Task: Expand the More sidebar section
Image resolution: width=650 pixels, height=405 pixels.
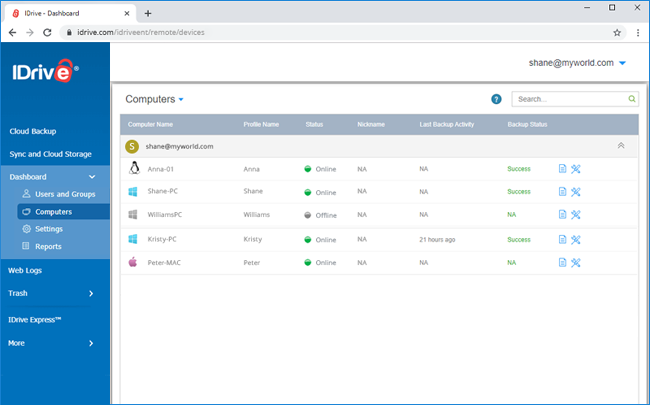Action: pyautogui.click(x=91, y=343)
